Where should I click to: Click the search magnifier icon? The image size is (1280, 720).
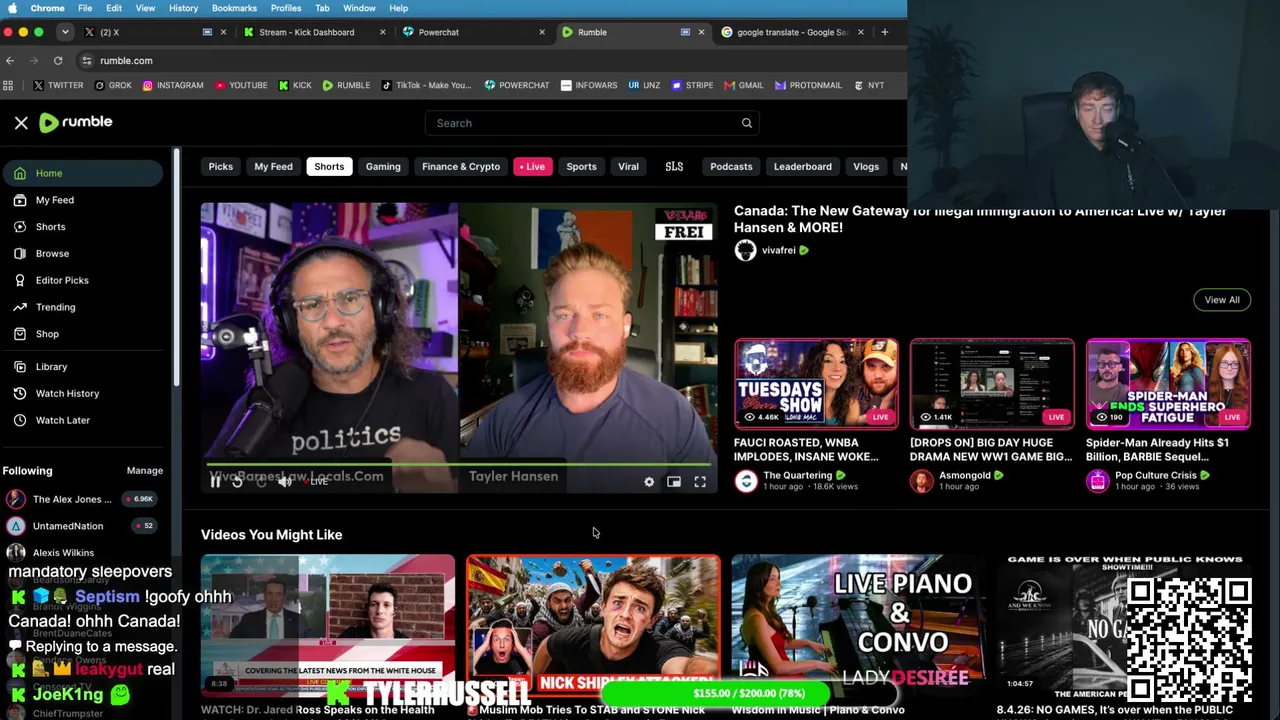(746, 123)
